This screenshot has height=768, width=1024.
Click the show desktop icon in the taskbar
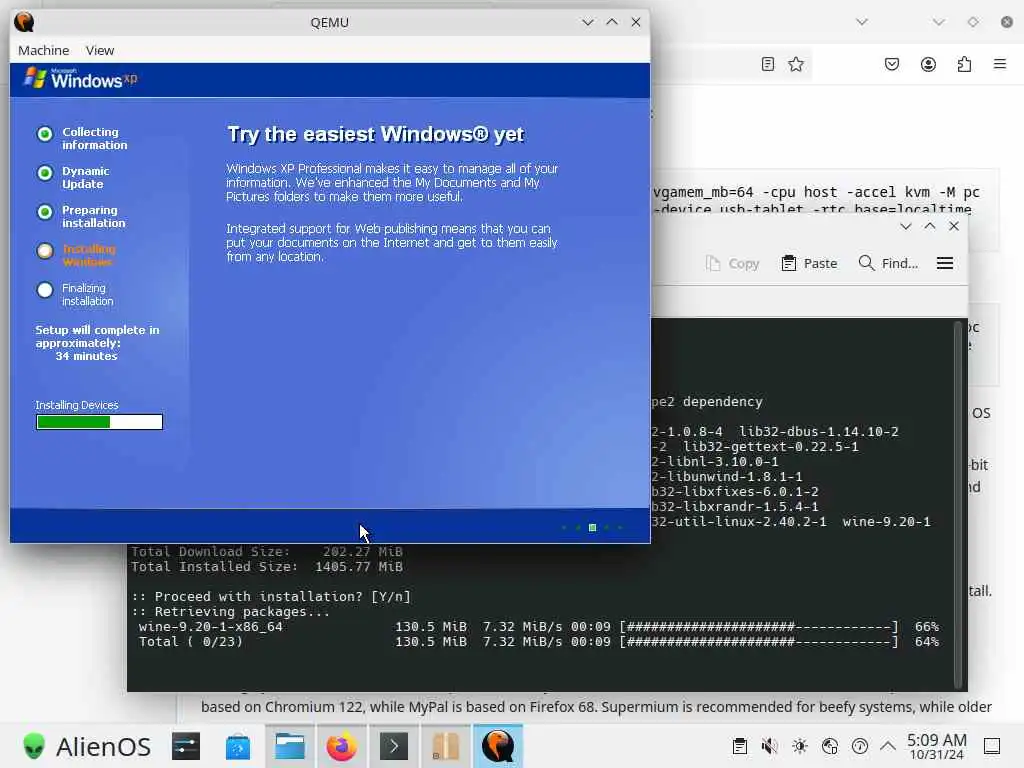992,746
